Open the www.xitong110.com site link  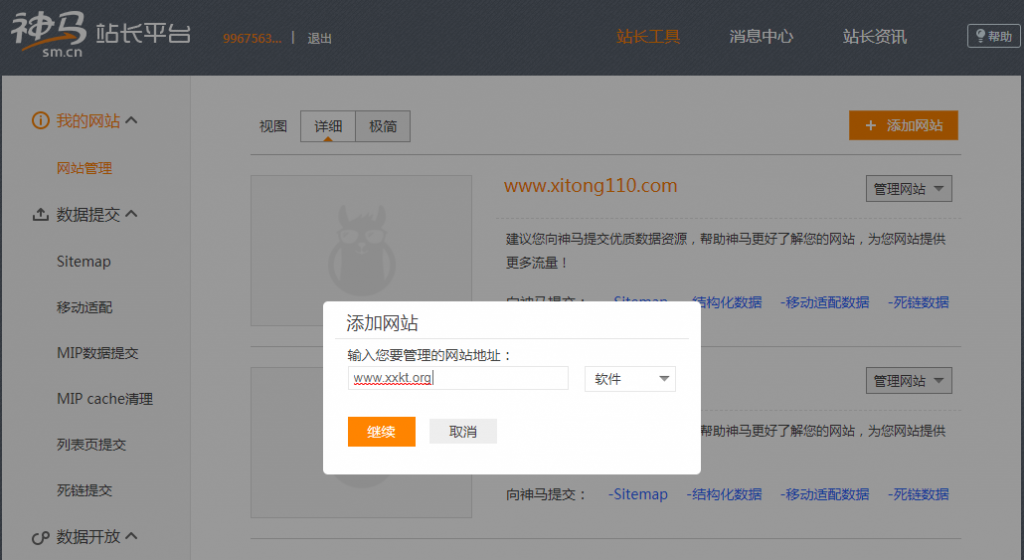coord(590,186)
